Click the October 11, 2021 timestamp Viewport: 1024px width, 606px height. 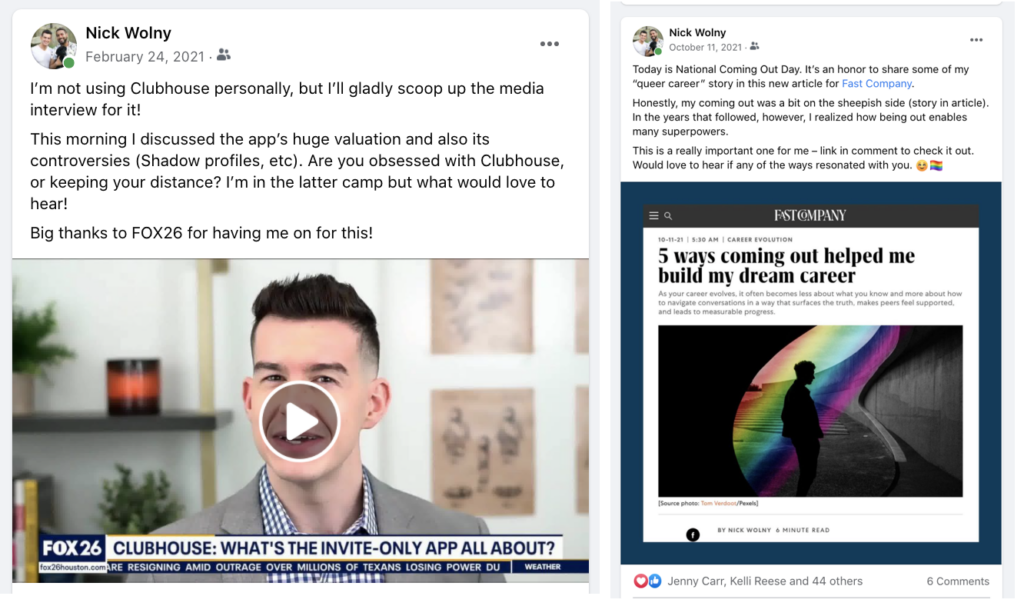point(705,46)
